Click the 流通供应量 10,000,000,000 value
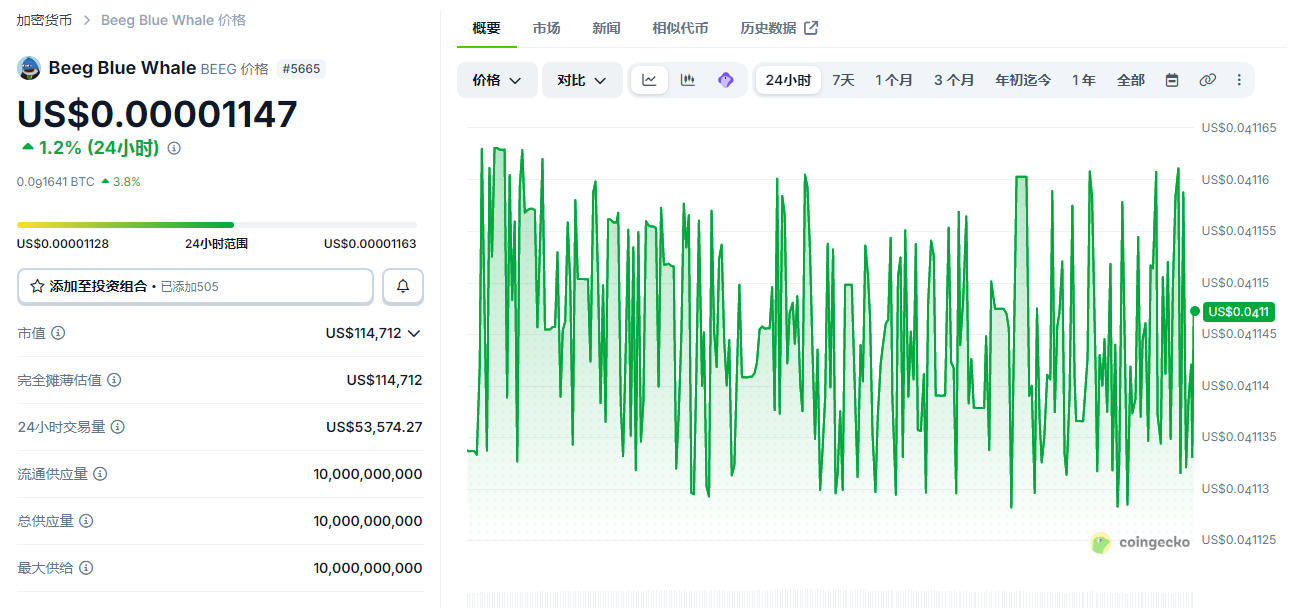 [x=368, y=474]
